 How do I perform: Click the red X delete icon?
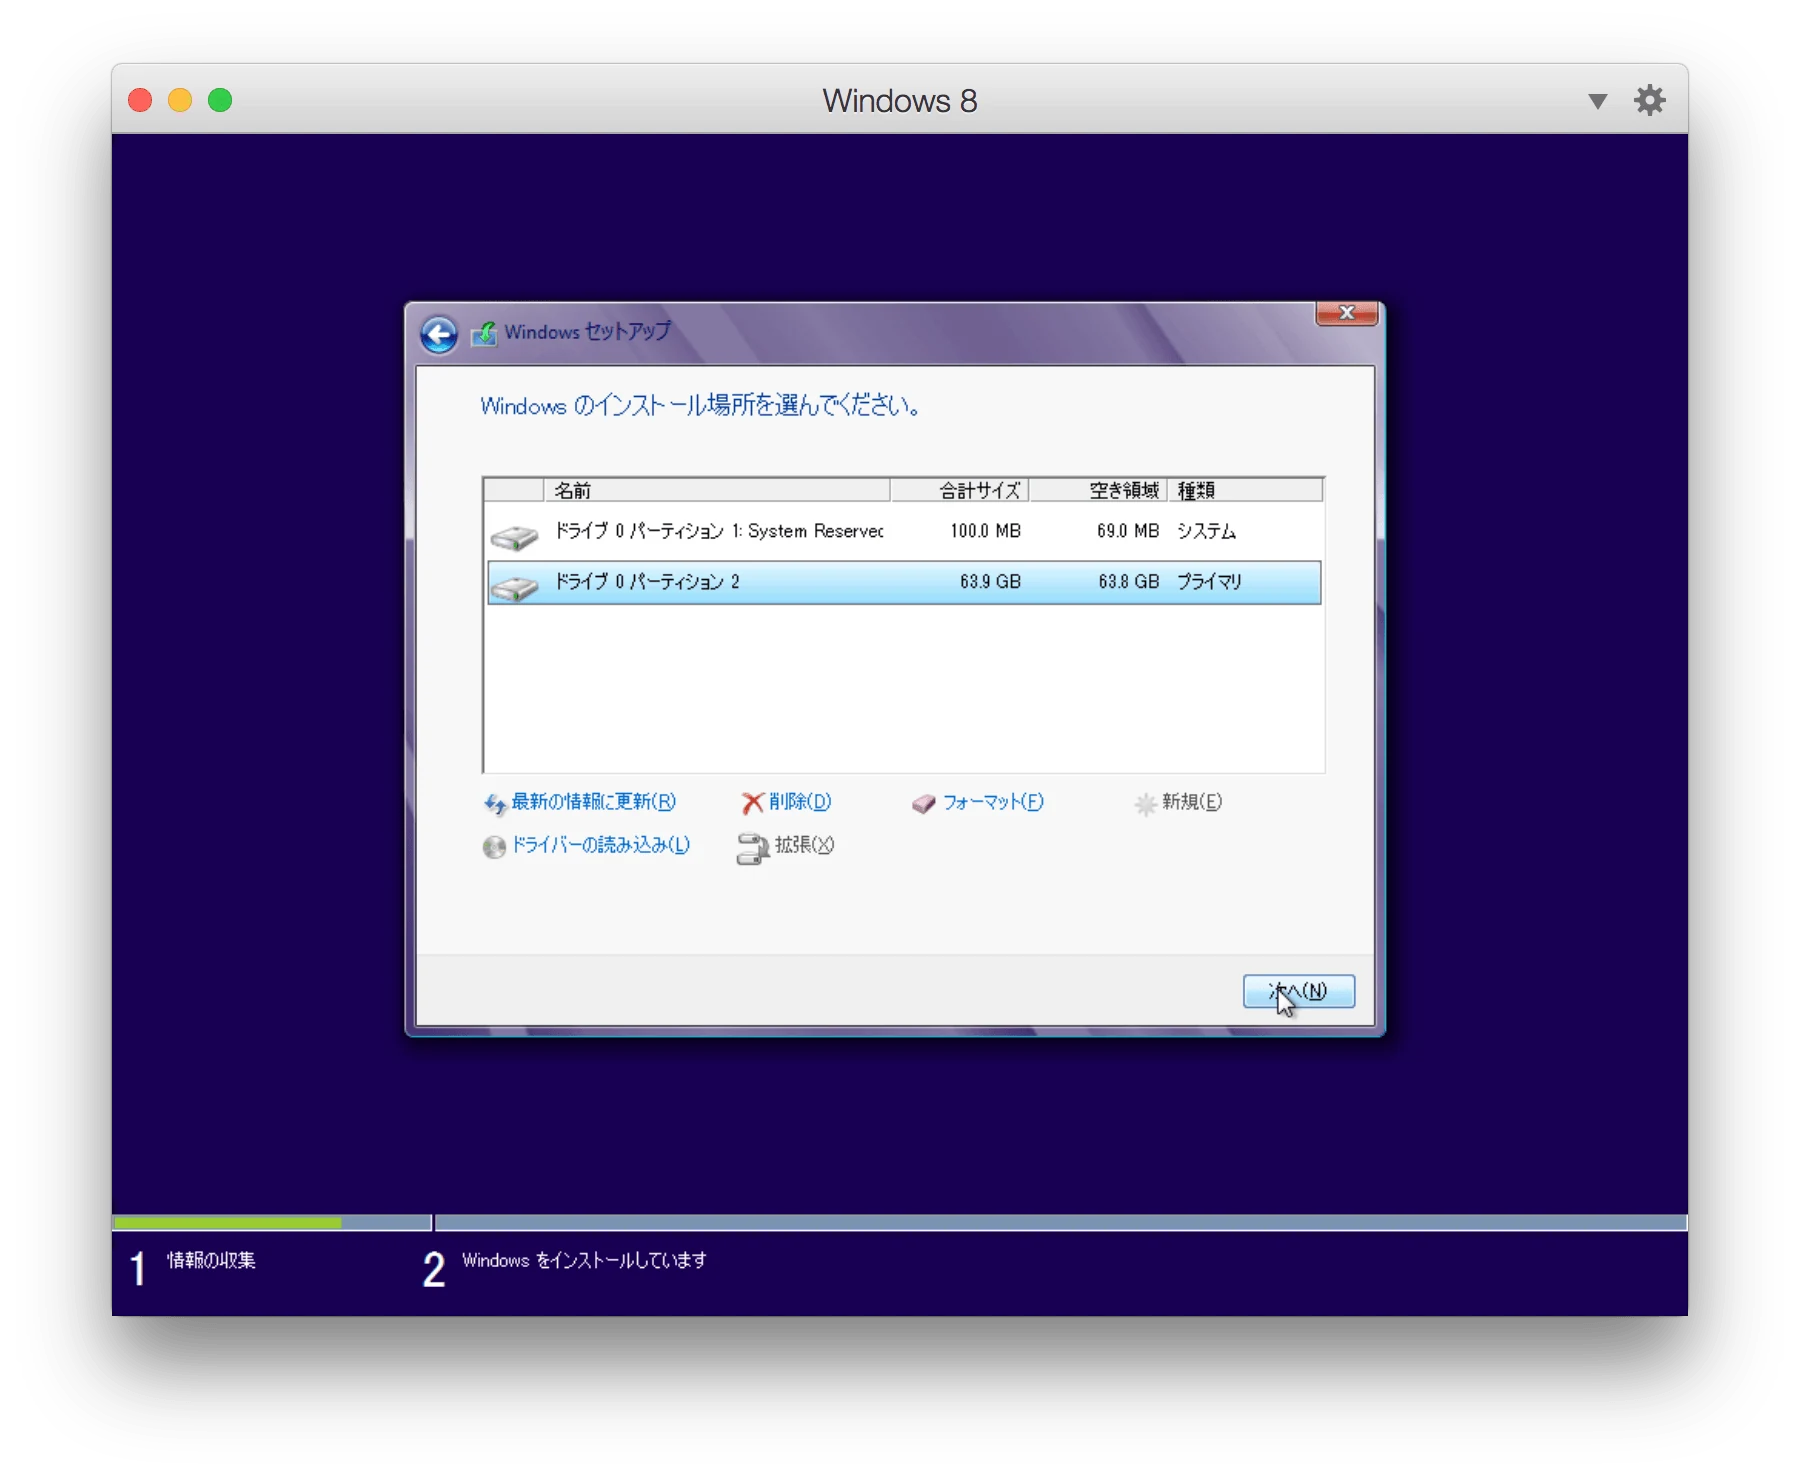752,803
